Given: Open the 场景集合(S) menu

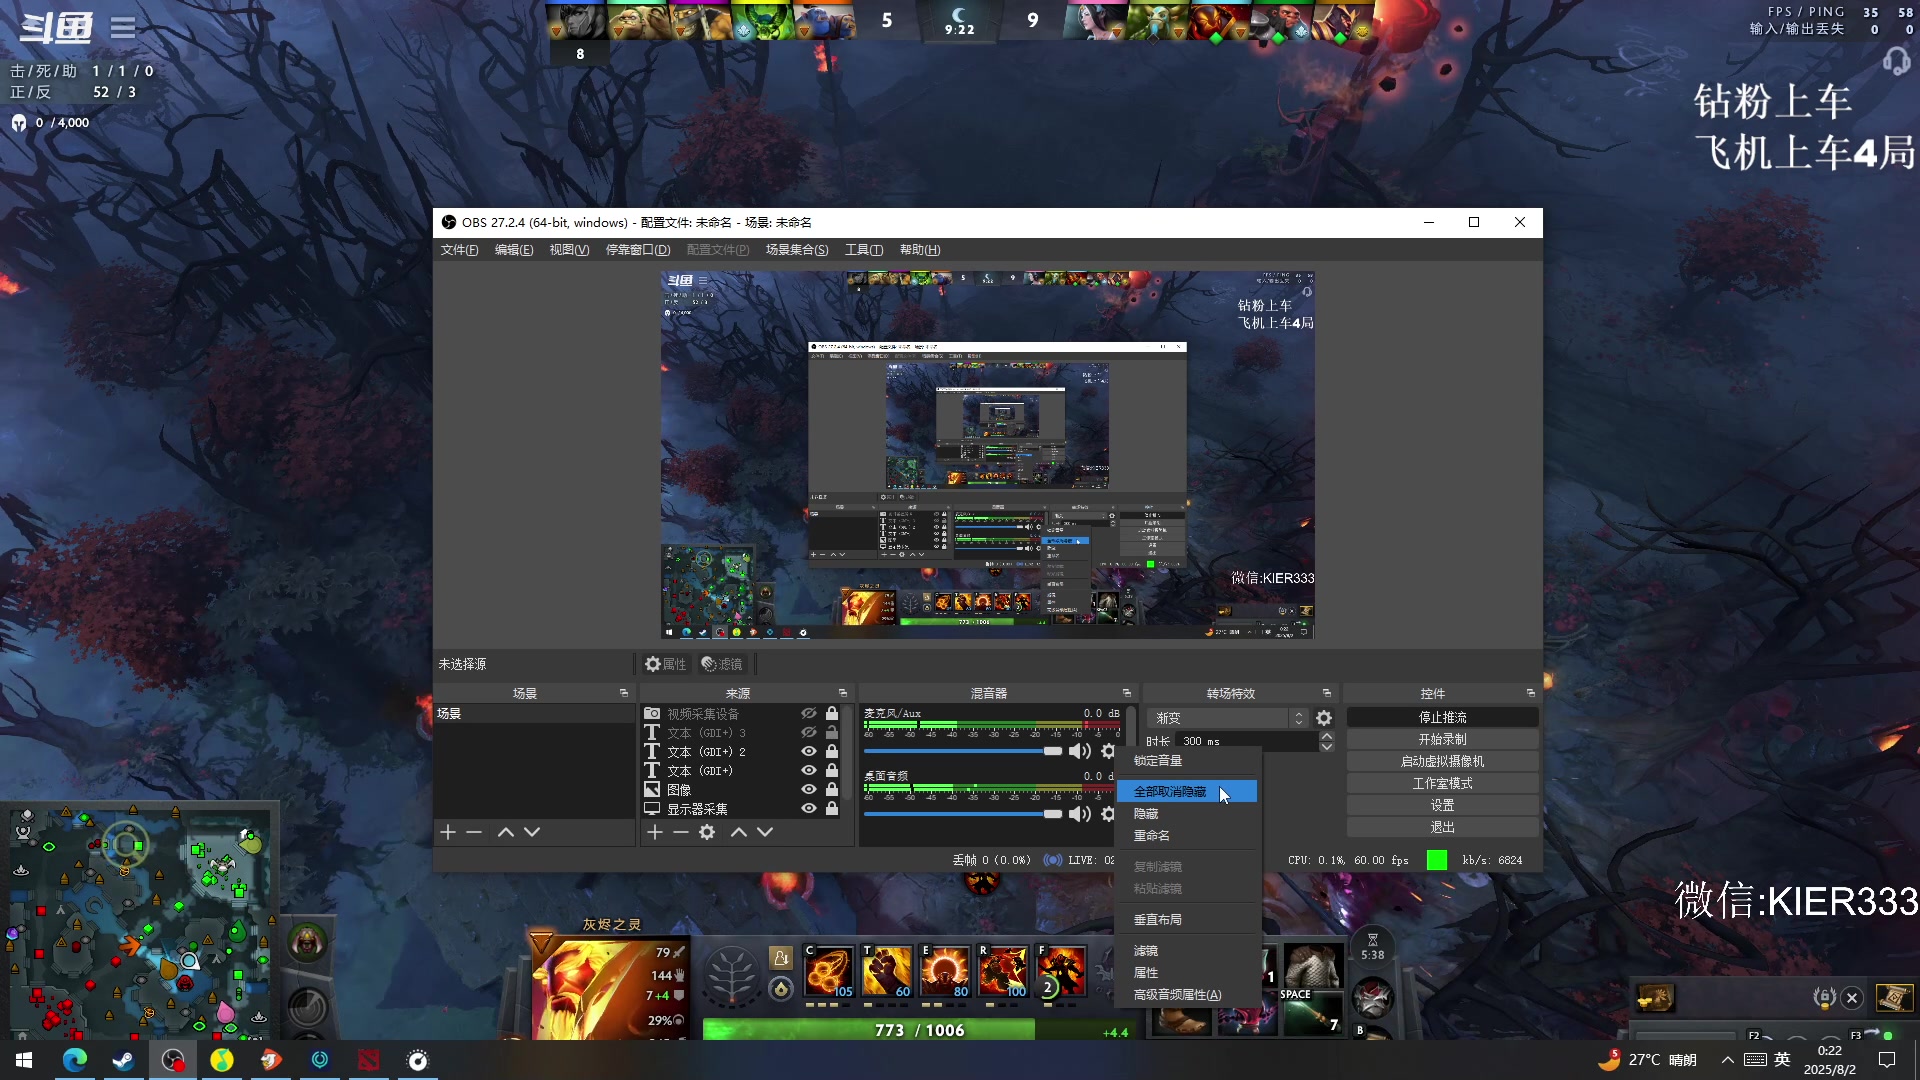Looking at the screenshot, I should click(797, 250).
